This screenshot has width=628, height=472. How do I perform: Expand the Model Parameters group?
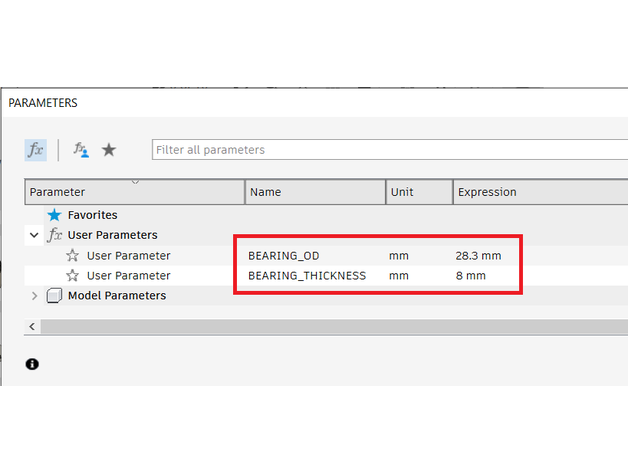coord(35,296)
